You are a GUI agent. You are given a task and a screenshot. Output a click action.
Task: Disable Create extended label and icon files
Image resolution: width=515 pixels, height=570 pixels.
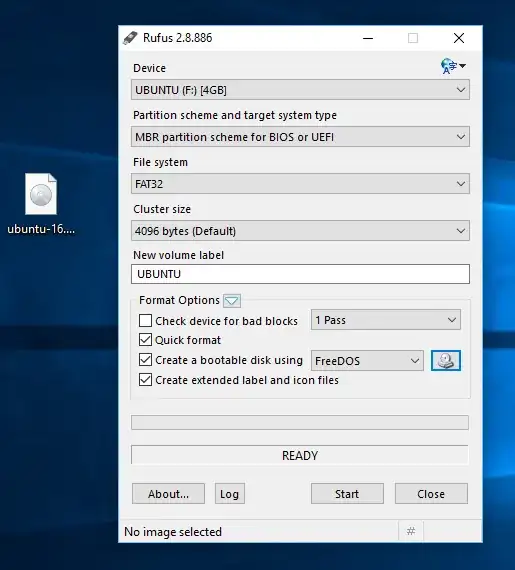[145, 380]
